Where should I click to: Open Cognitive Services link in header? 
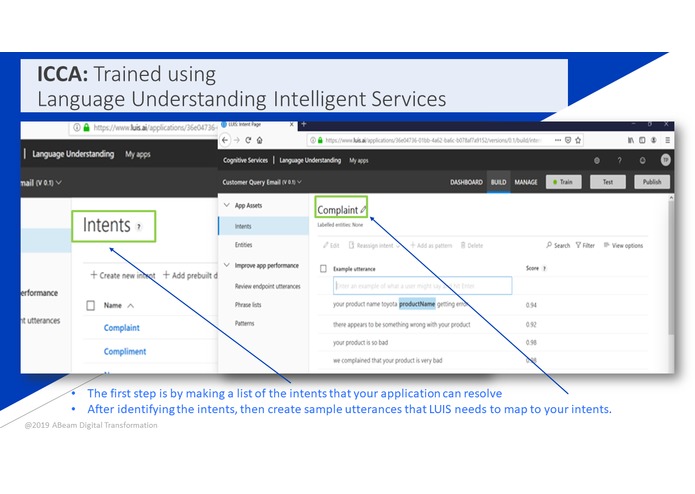coord(245,160)
